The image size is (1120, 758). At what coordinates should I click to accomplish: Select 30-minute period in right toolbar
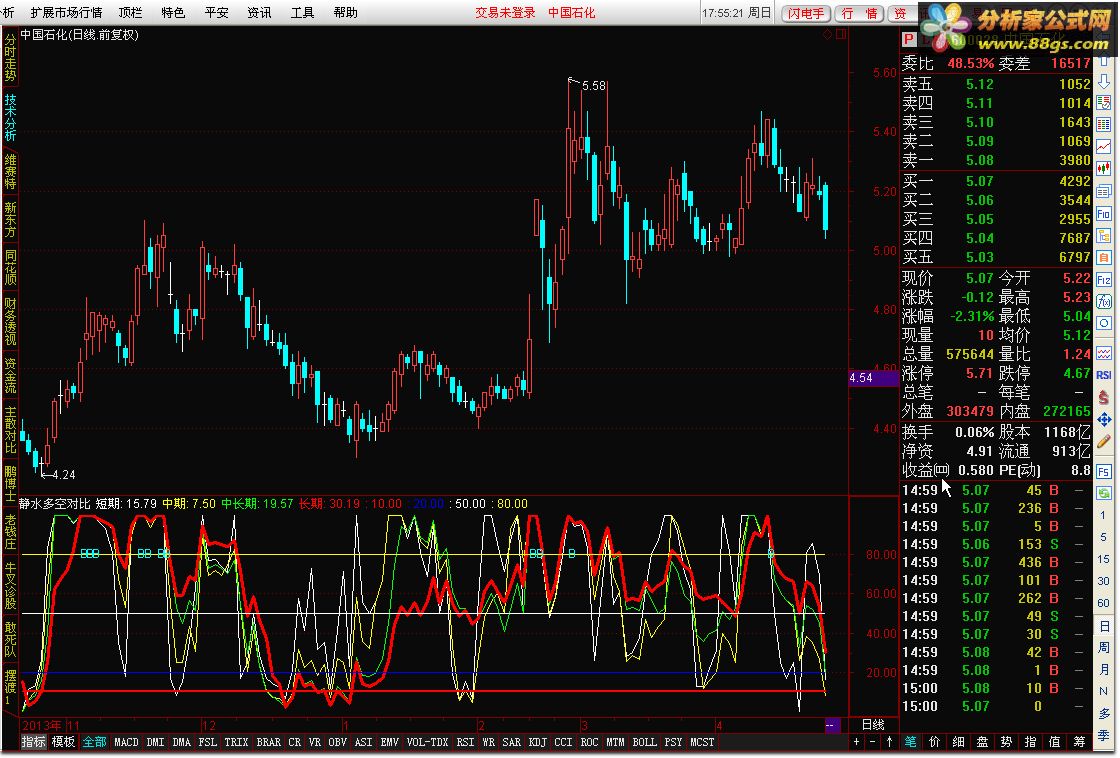[x=1104, y=582]
